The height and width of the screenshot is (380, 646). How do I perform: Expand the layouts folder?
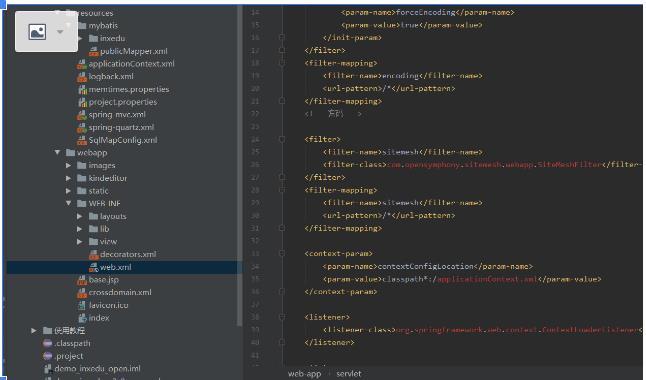click(x=80, y=216)
